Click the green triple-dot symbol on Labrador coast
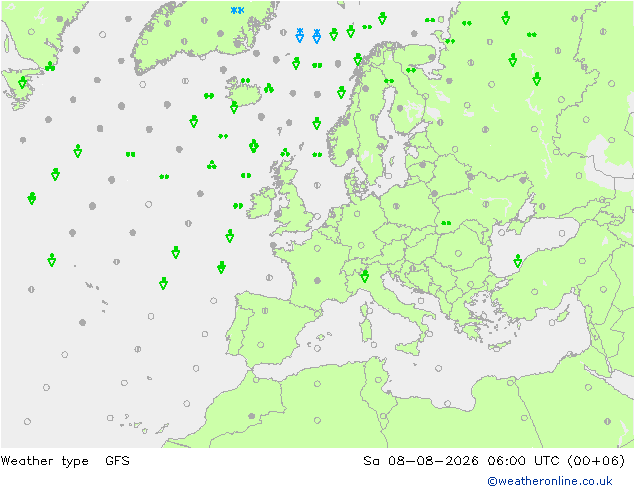Viewport: 634px width, 490px height. [x=50, y=66]
